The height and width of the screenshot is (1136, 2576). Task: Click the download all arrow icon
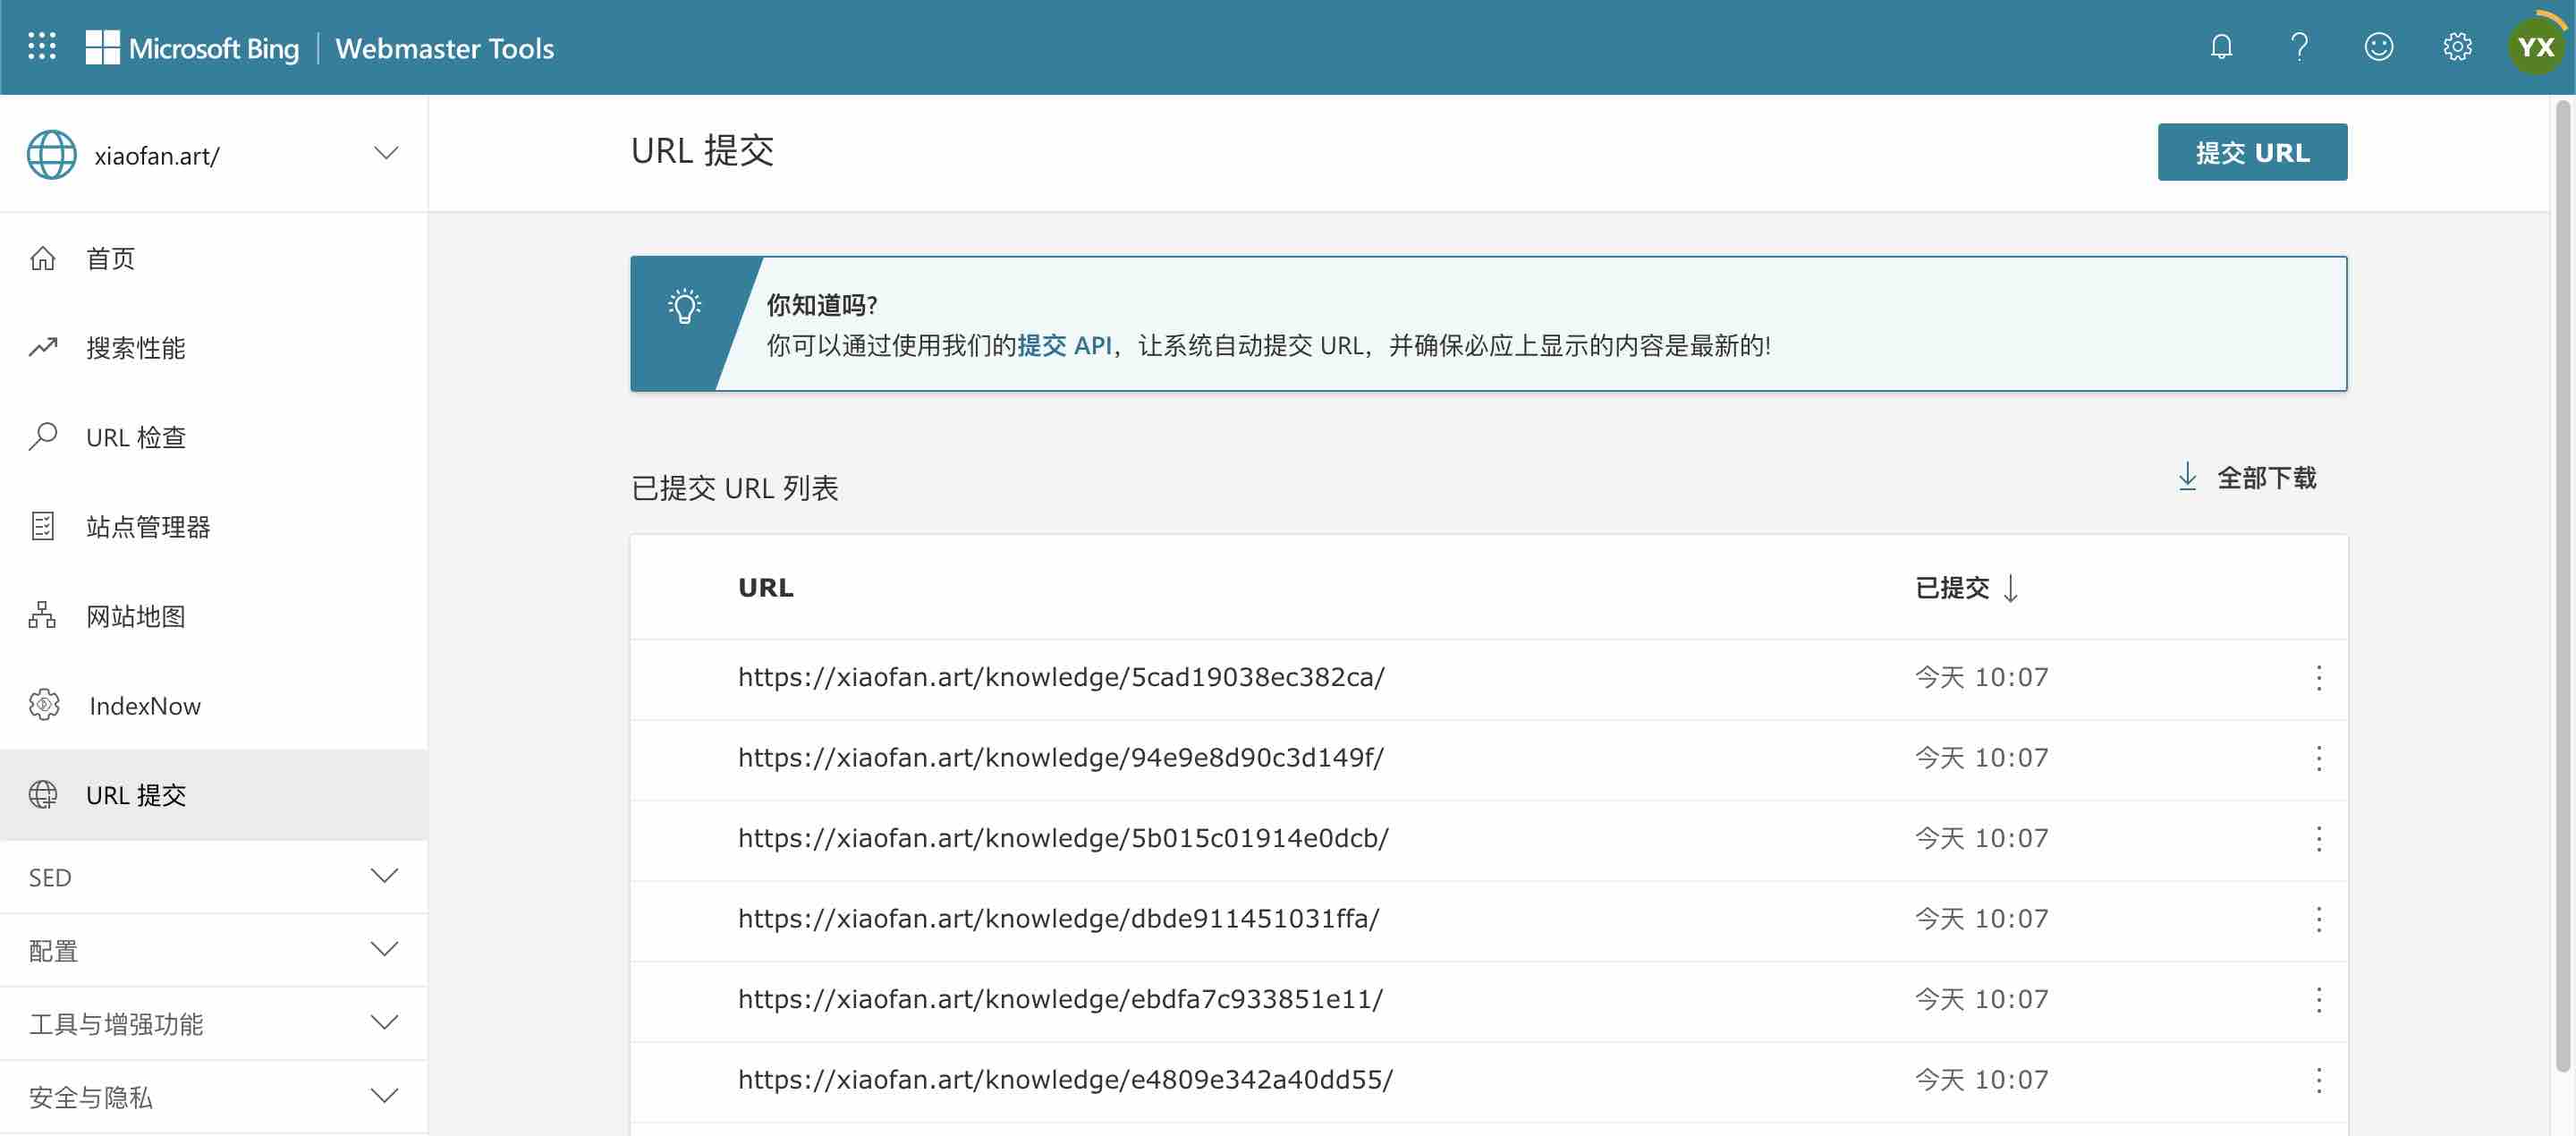(2187, 477)
